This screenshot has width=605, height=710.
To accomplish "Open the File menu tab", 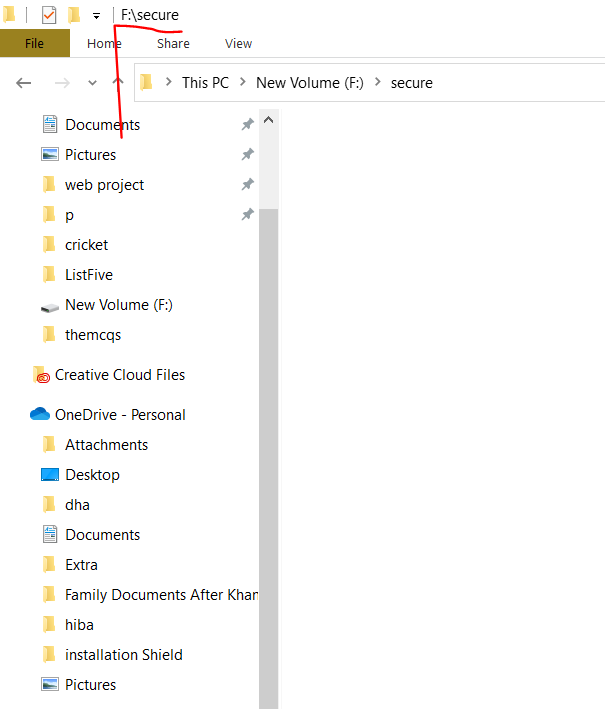I will click(x=34, y=43).
